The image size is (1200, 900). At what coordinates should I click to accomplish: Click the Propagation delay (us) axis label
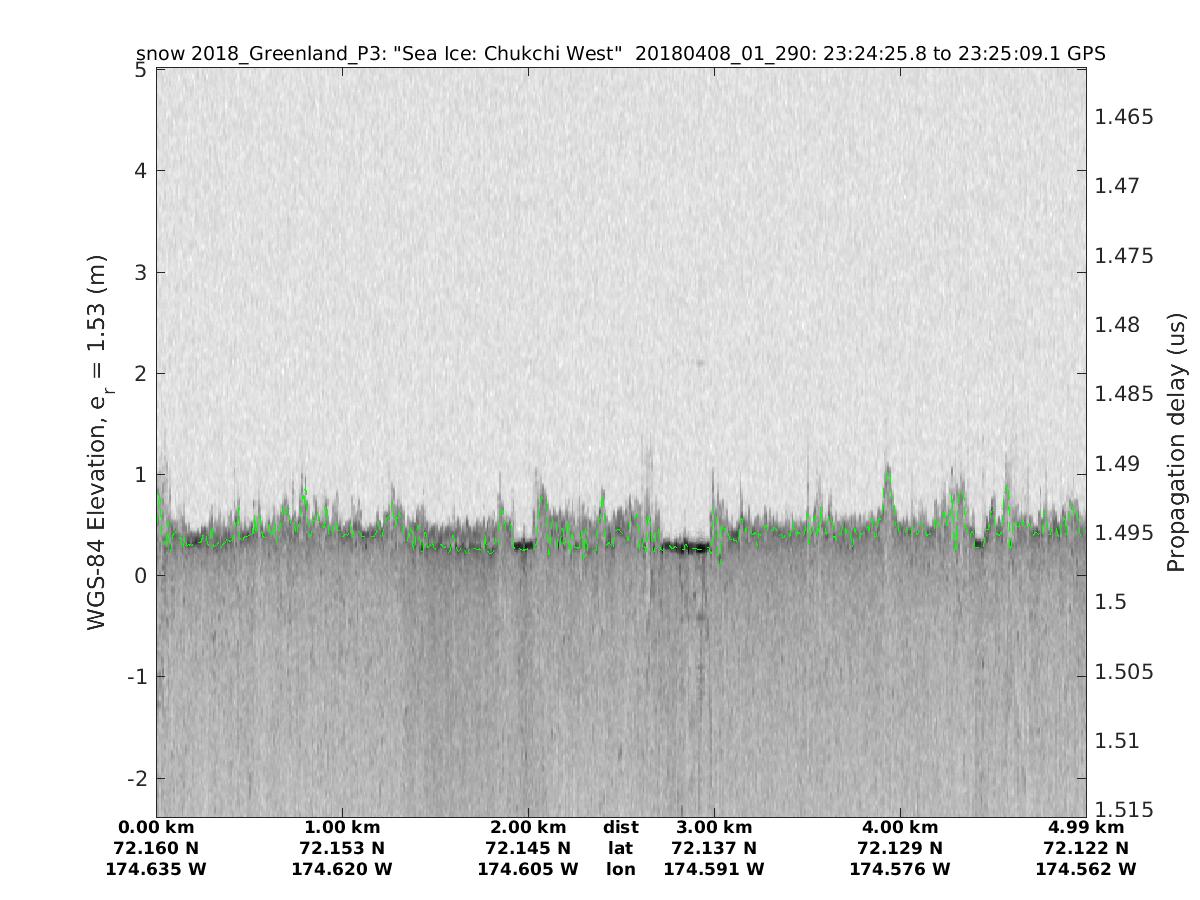[x=1175, y=442]
